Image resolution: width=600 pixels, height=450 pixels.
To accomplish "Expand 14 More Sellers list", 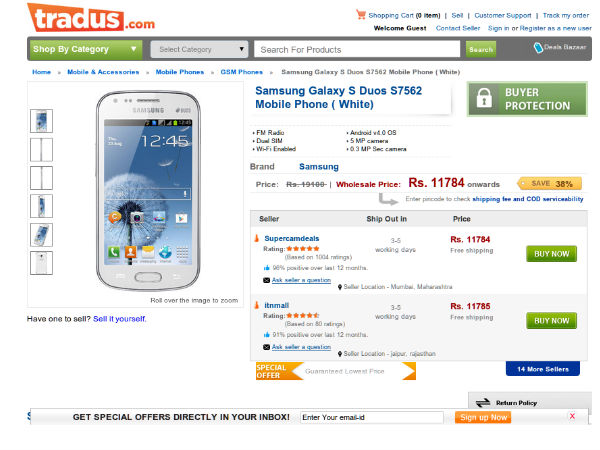I will (x=542, y=369).
